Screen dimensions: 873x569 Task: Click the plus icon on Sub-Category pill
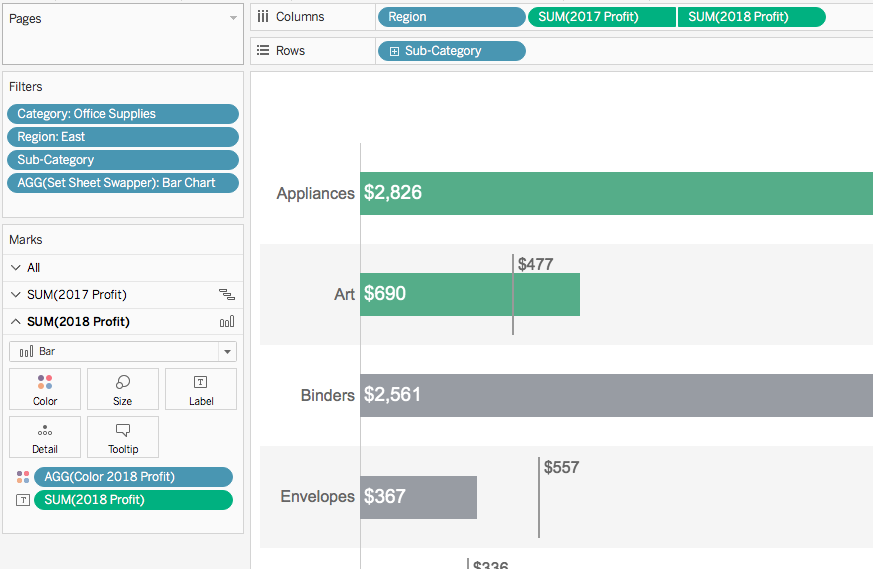[394, 51]
